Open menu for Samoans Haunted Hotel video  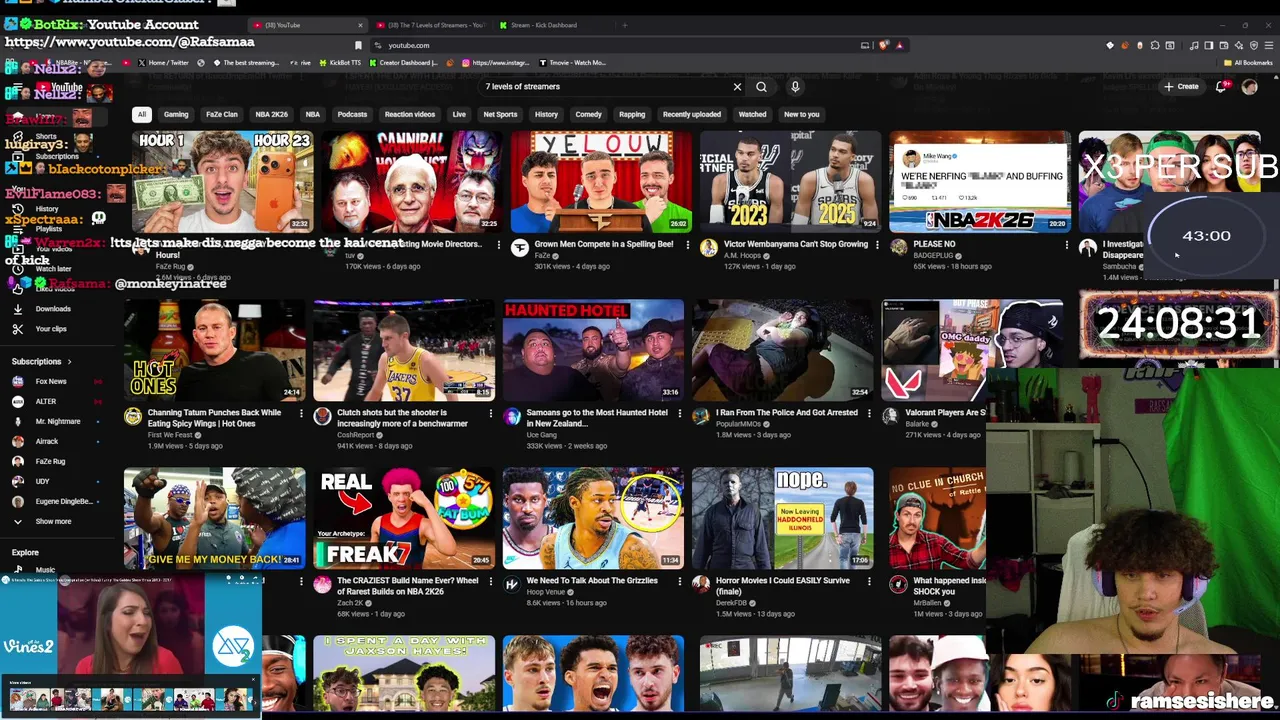(x=679, y=413)
